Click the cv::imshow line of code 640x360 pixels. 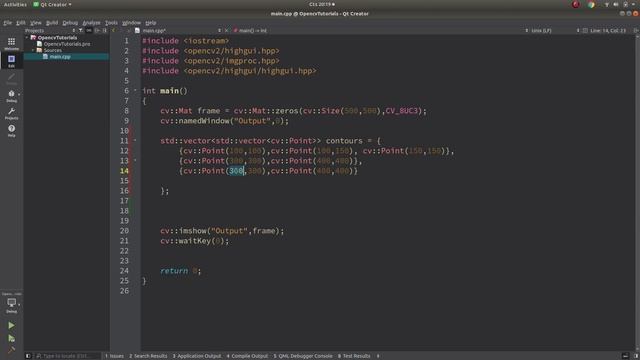[222, 231]
